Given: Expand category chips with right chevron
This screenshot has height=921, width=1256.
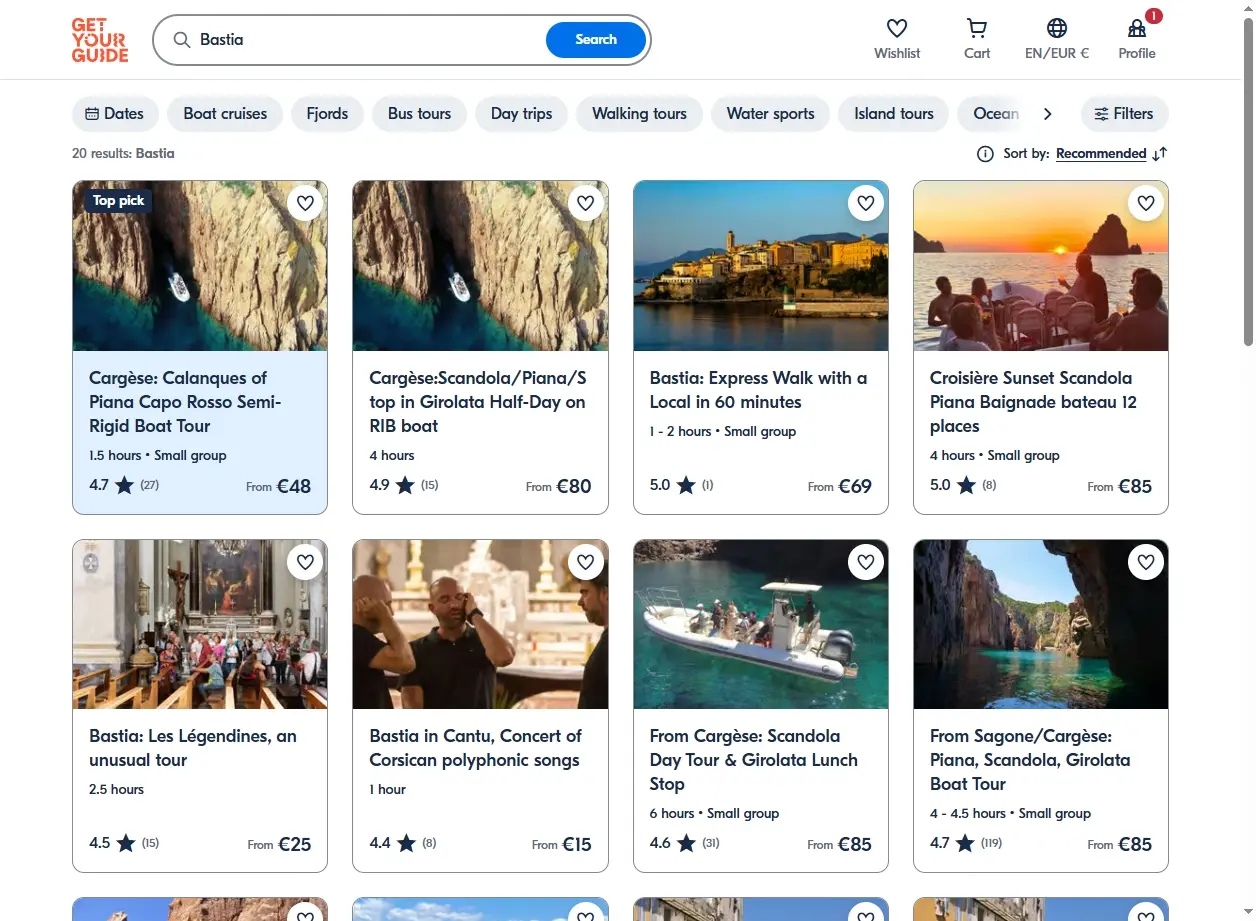Looking at the screenshot, I should coord(1047,114).
